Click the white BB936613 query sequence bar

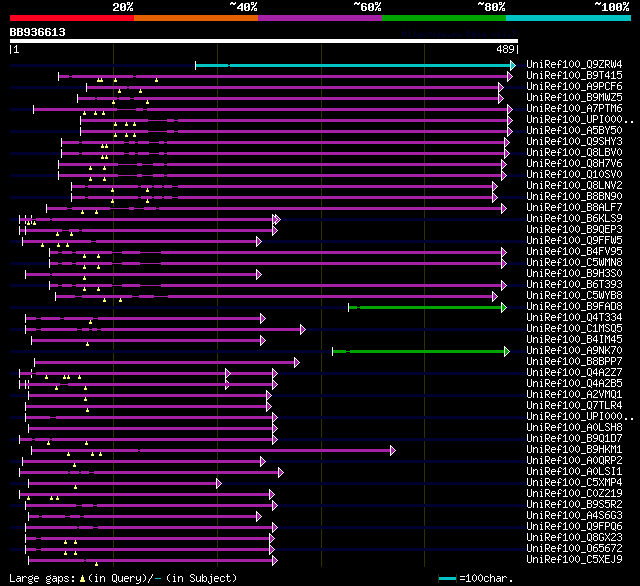[x=264, y=41]
